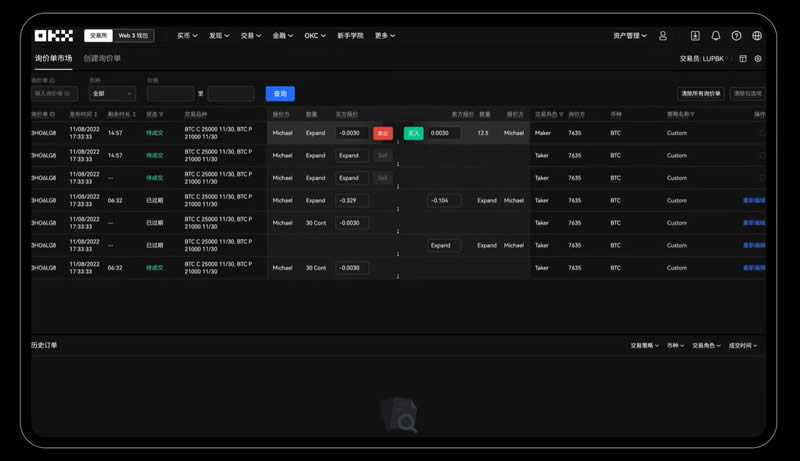The height and width of the screenshot is (461, 800).
Task: Switch to the 创建询价单 tab
Action: tap(102, 58)
